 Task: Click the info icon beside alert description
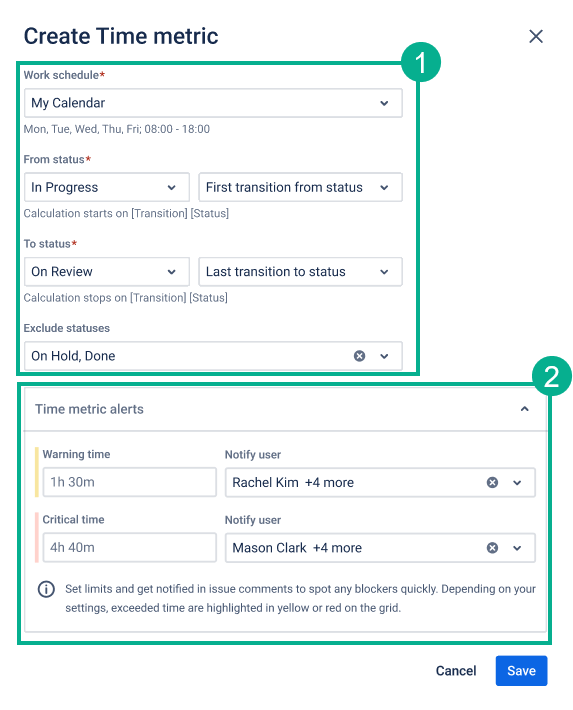point(46,589)
